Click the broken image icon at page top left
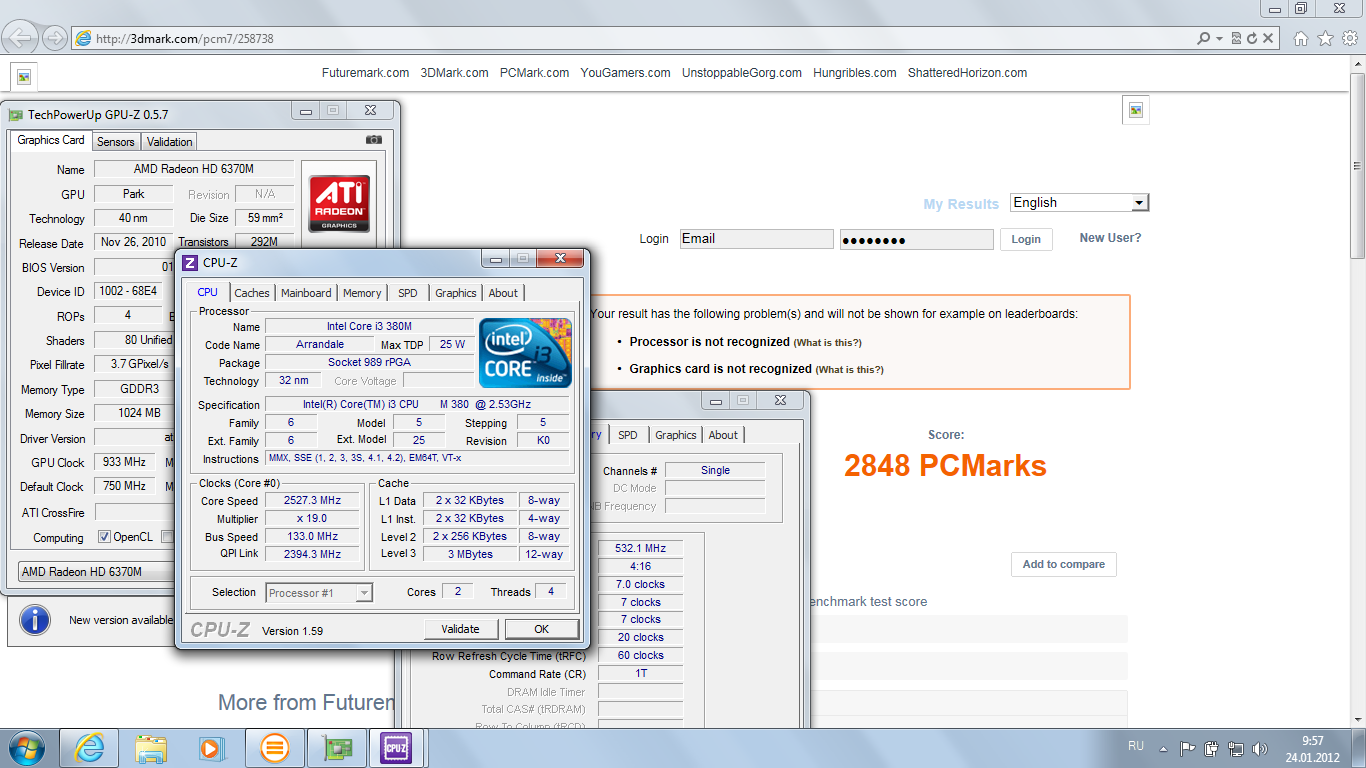The height and width of the screenshot is (768, 1366). pyautogui.click(x=24, y=76)
